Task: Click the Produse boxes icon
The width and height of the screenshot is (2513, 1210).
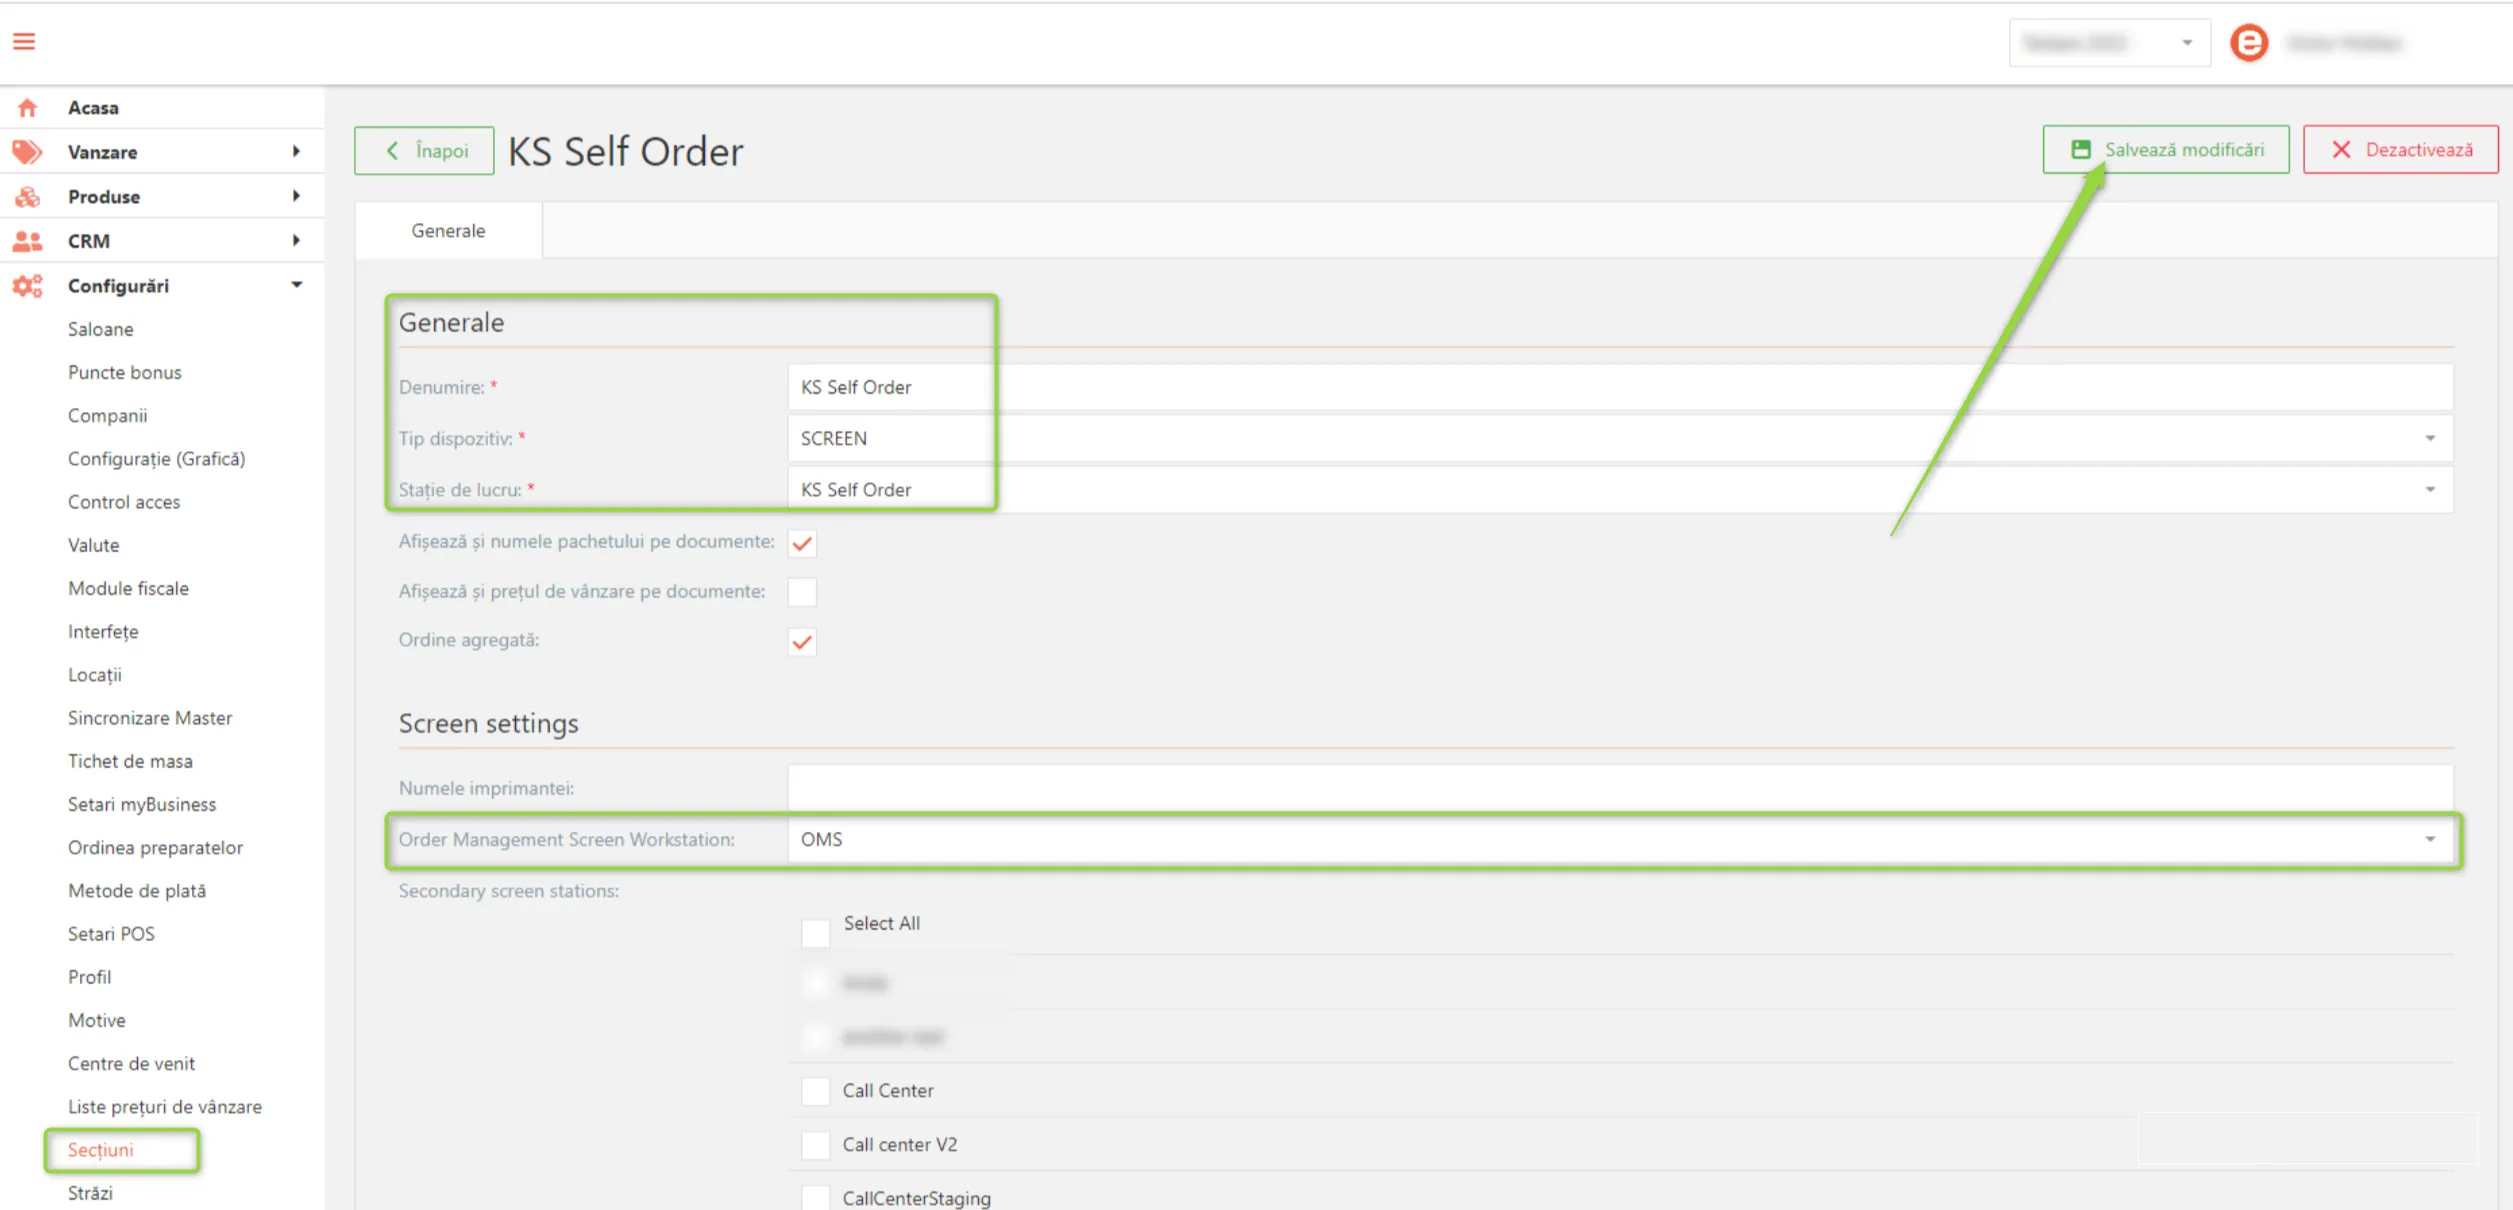Action: point(27,196)
